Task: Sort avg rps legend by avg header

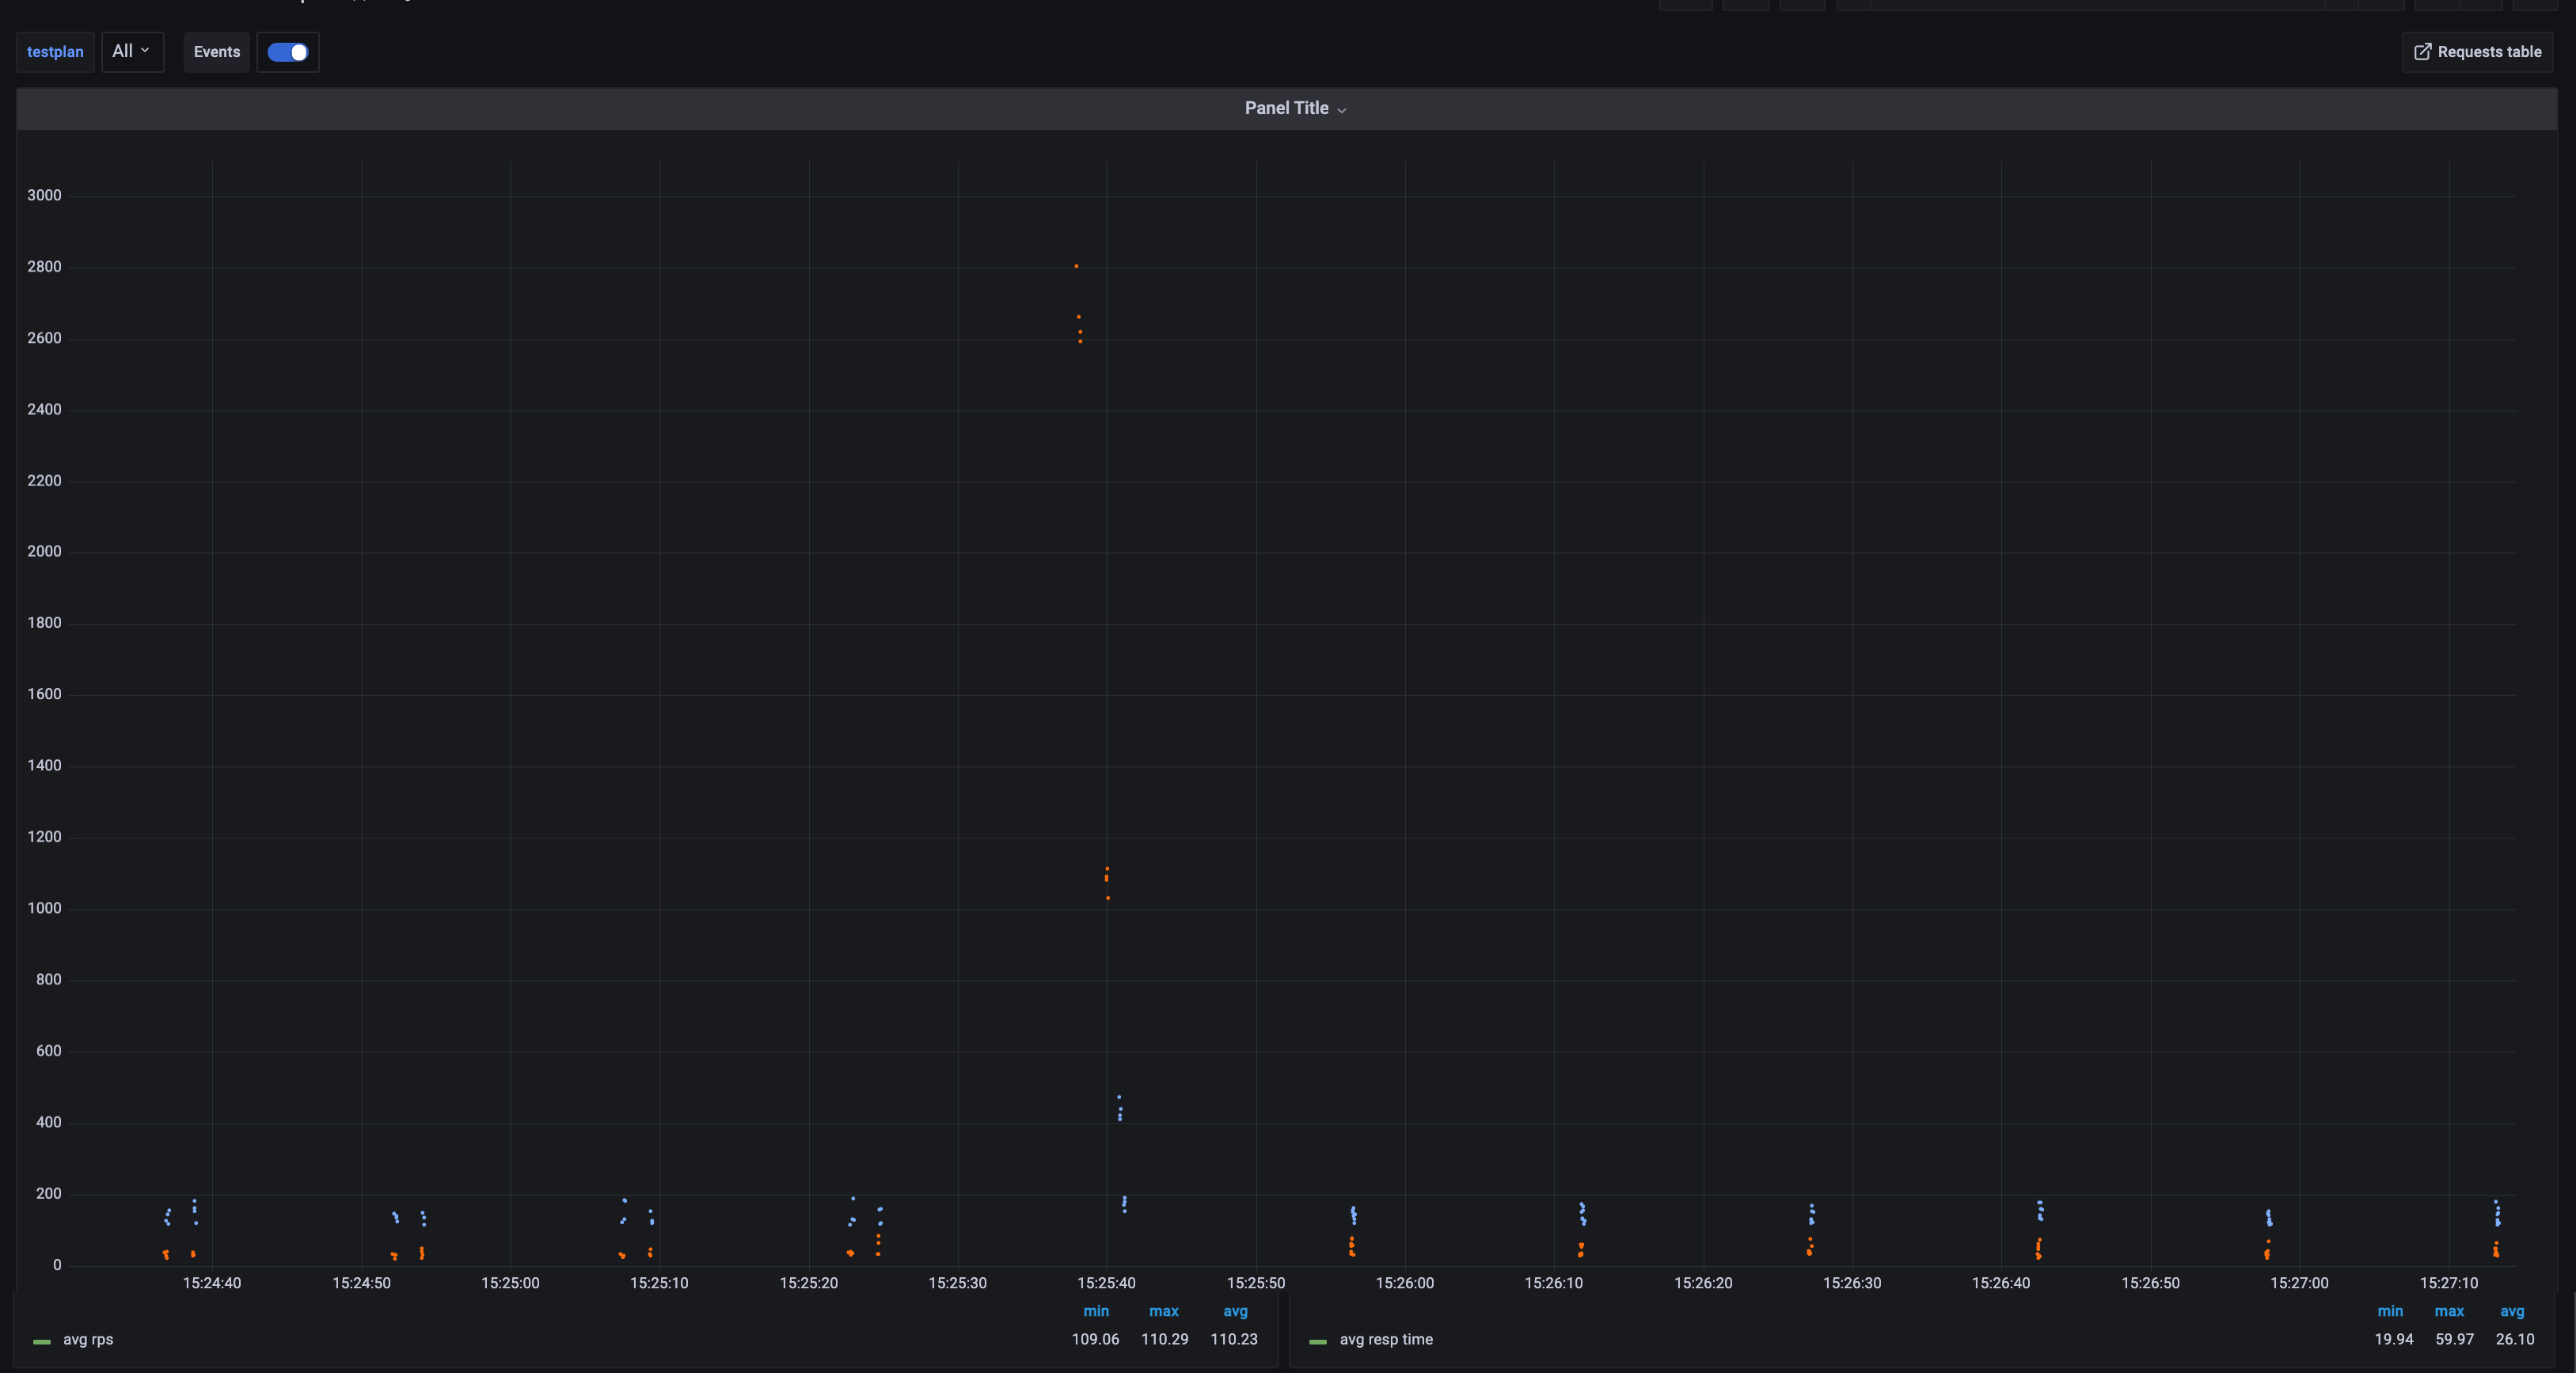Action: pyautogui.click(x=1235, y=1311)
